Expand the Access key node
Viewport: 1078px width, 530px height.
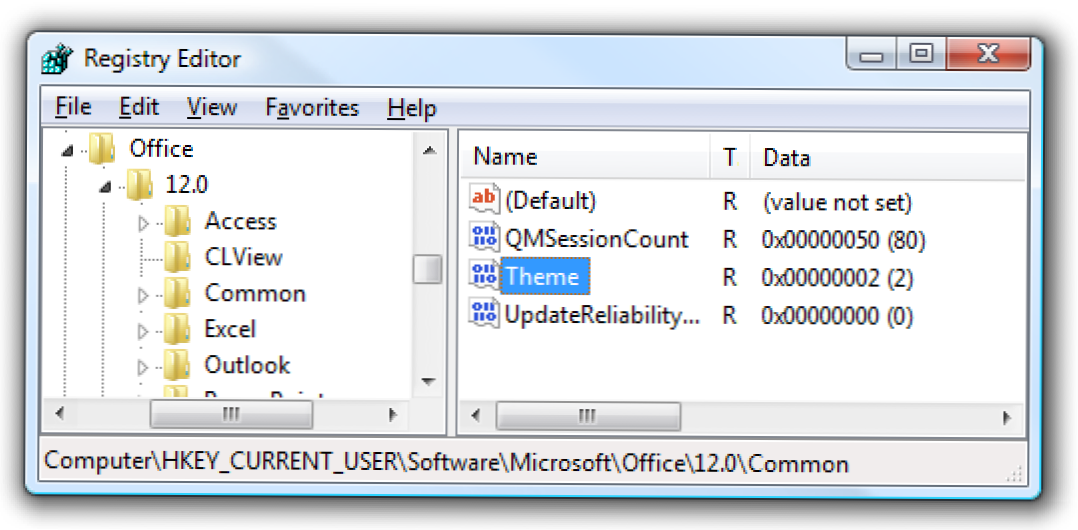(143, 223)
